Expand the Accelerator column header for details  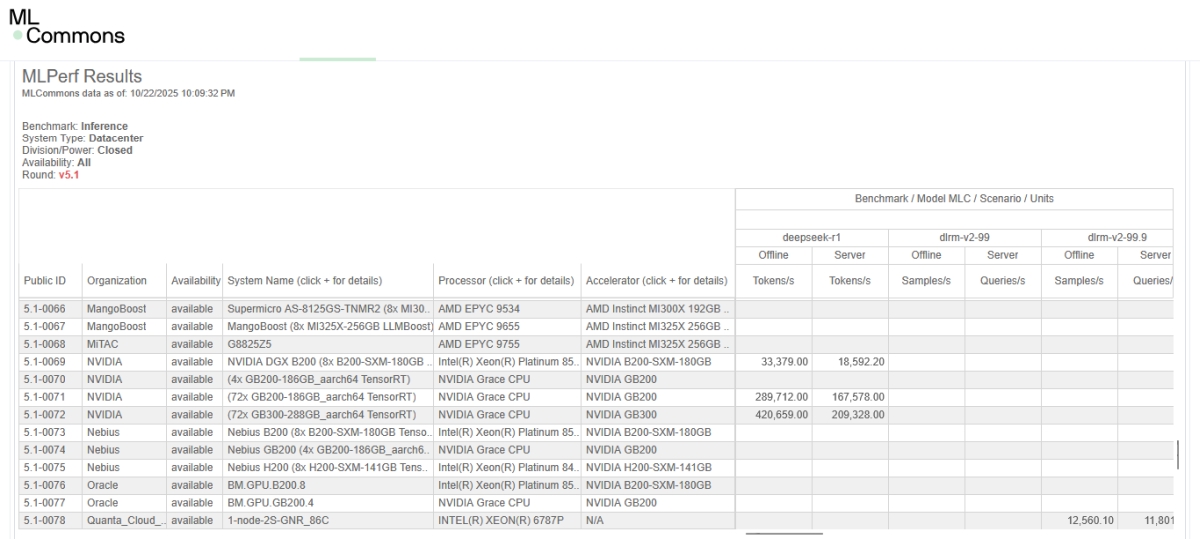tap(656, 281)
